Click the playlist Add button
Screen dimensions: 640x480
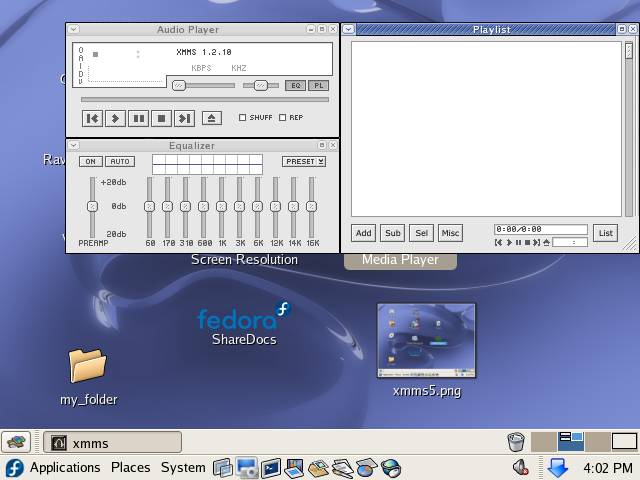coord(364,233)
